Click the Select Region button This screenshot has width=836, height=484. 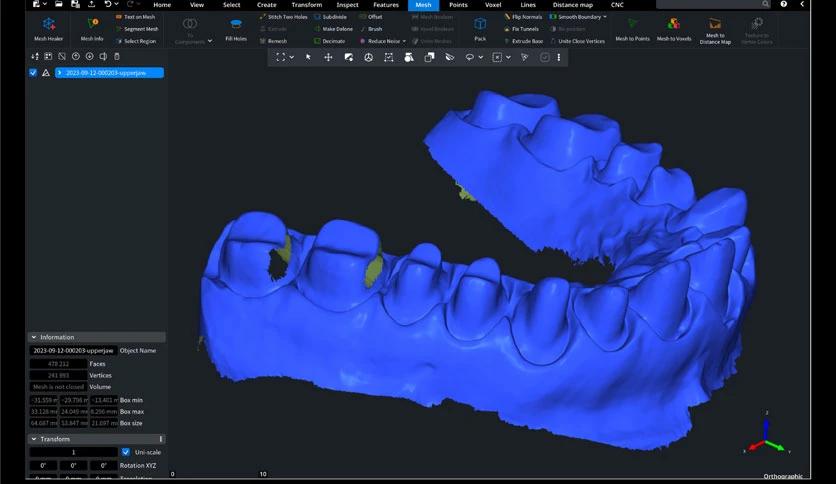(x=136, y=41)
